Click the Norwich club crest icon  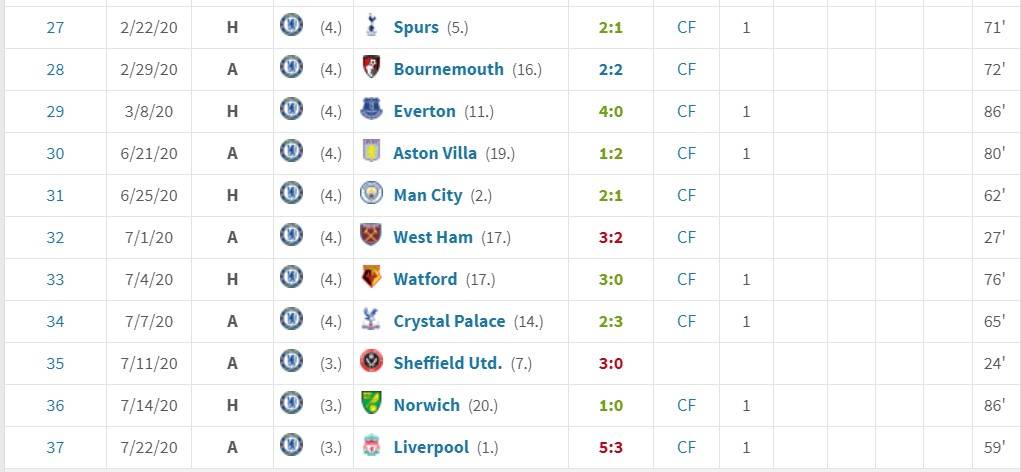coord(372,405)
